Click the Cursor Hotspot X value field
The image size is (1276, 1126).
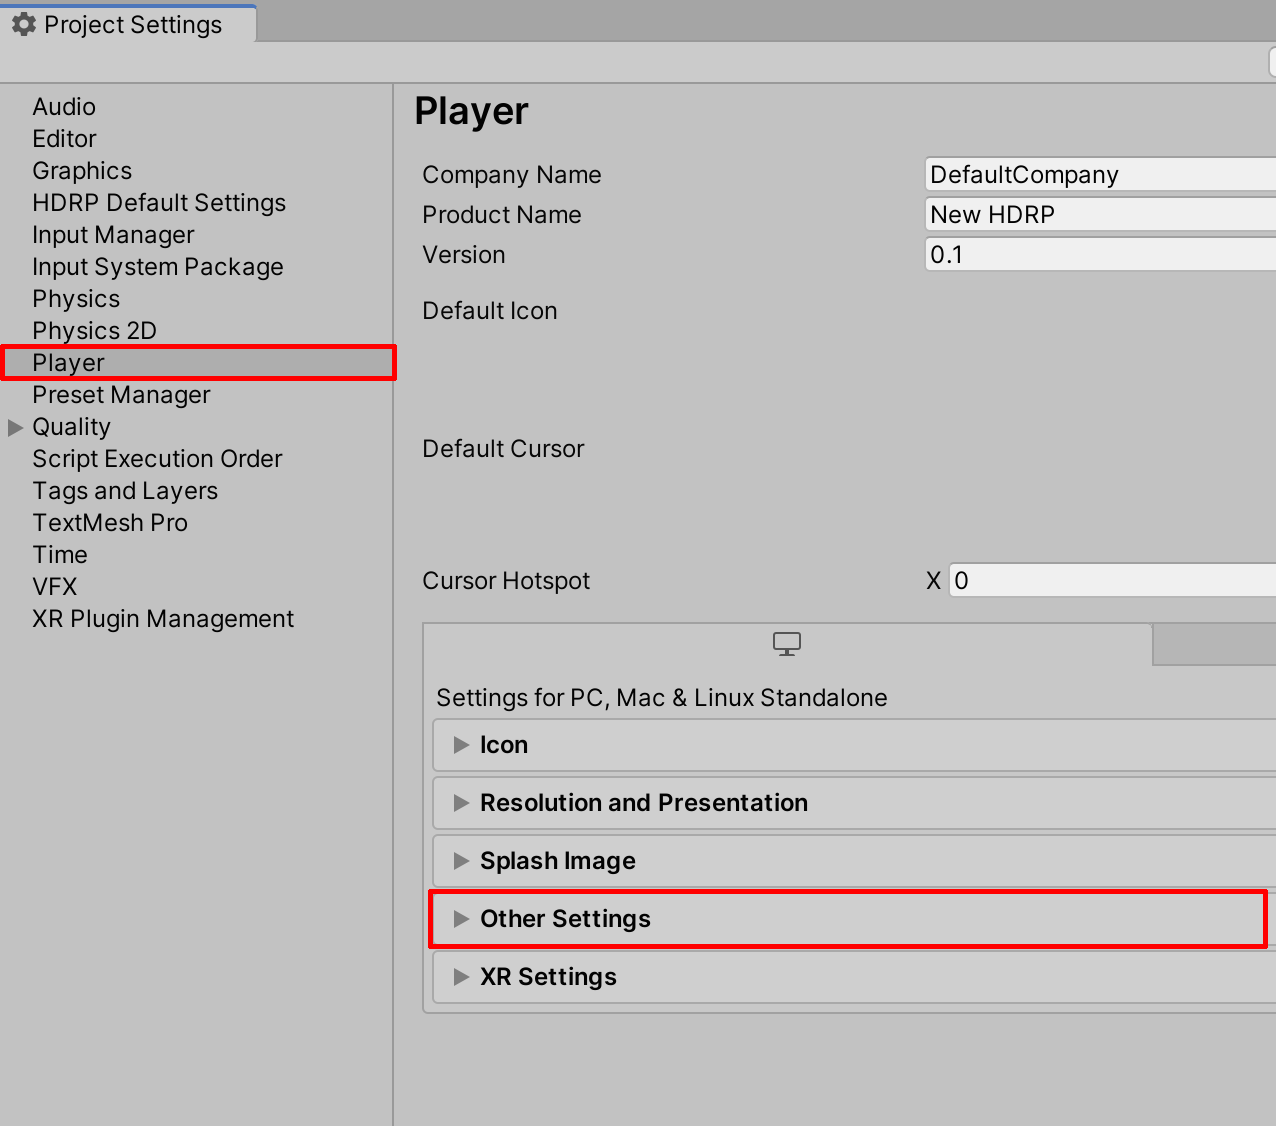tap(1110, 581)
